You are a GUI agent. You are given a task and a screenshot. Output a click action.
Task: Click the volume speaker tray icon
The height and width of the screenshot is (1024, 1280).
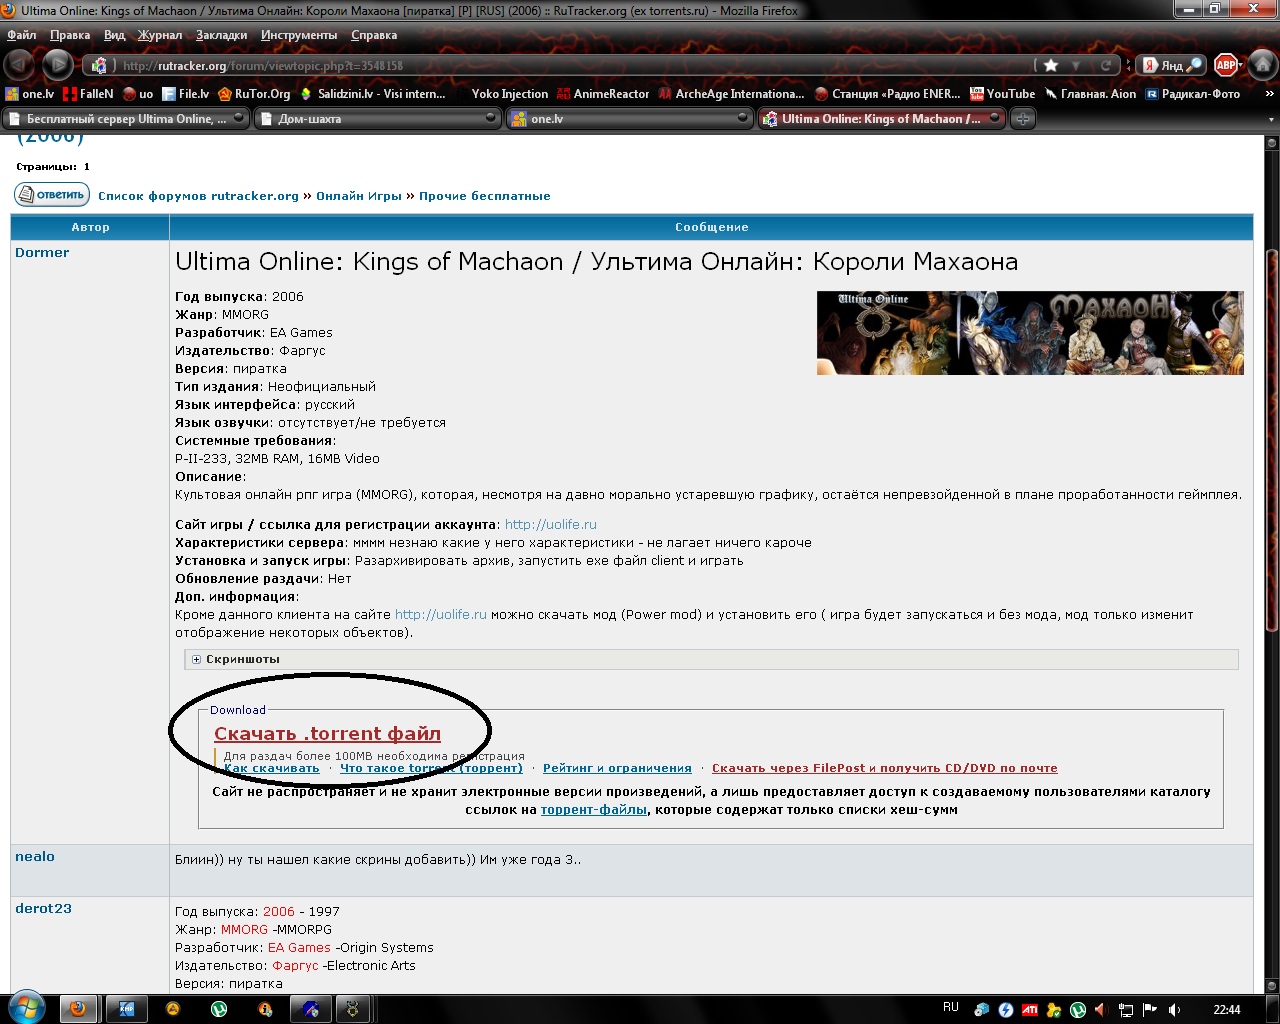1175,1010
